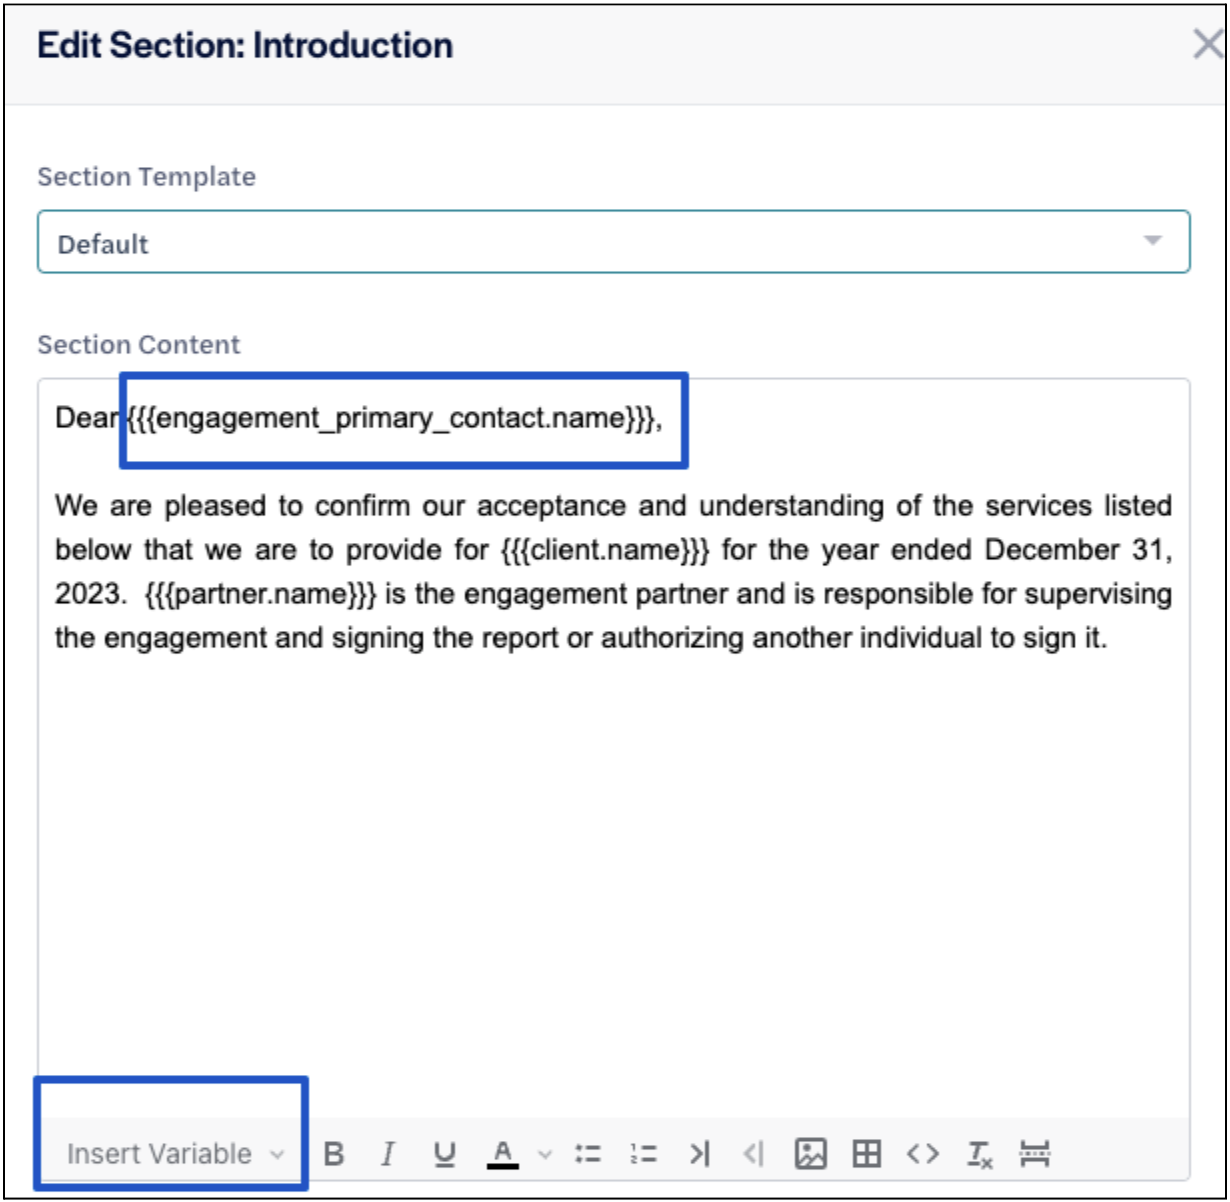This screenshot has height=1202, width=1230.
Task: Underline the selected text
Action: 445,1154
